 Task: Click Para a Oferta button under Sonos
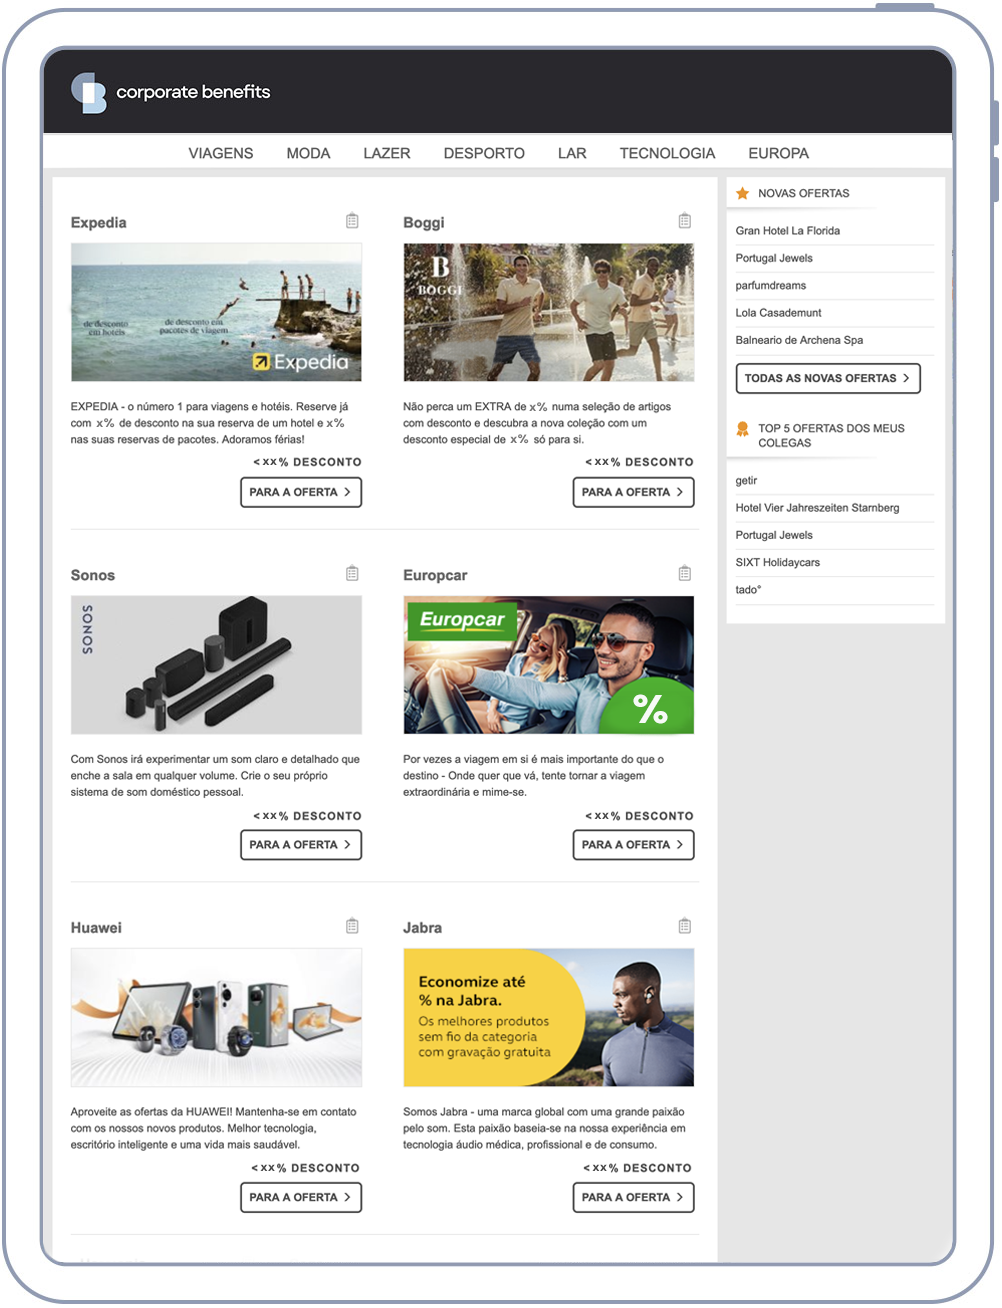[301, 845]
